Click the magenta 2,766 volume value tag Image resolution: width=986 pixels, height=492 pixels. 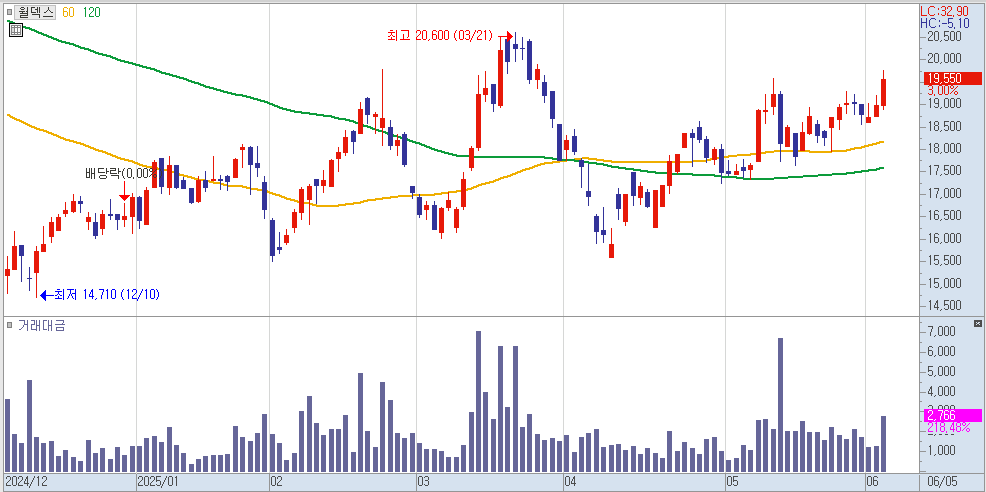point(952,415)
